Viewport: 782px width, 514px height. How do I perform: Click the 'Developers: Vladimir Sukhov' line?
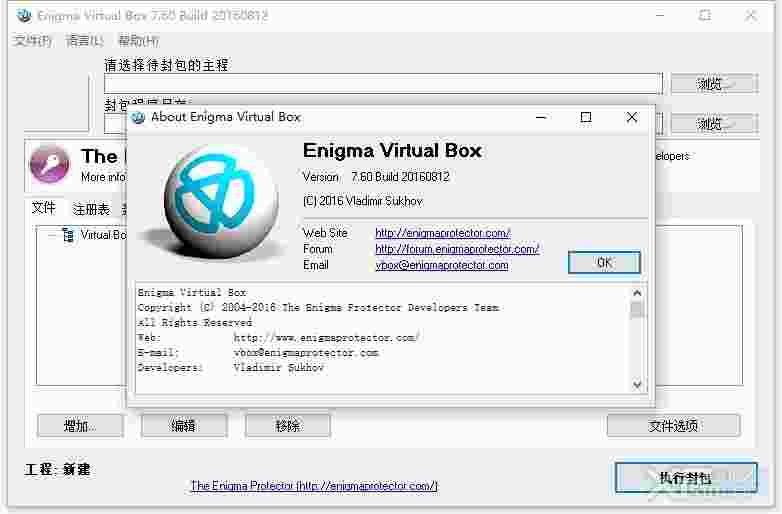pos(230,367)
